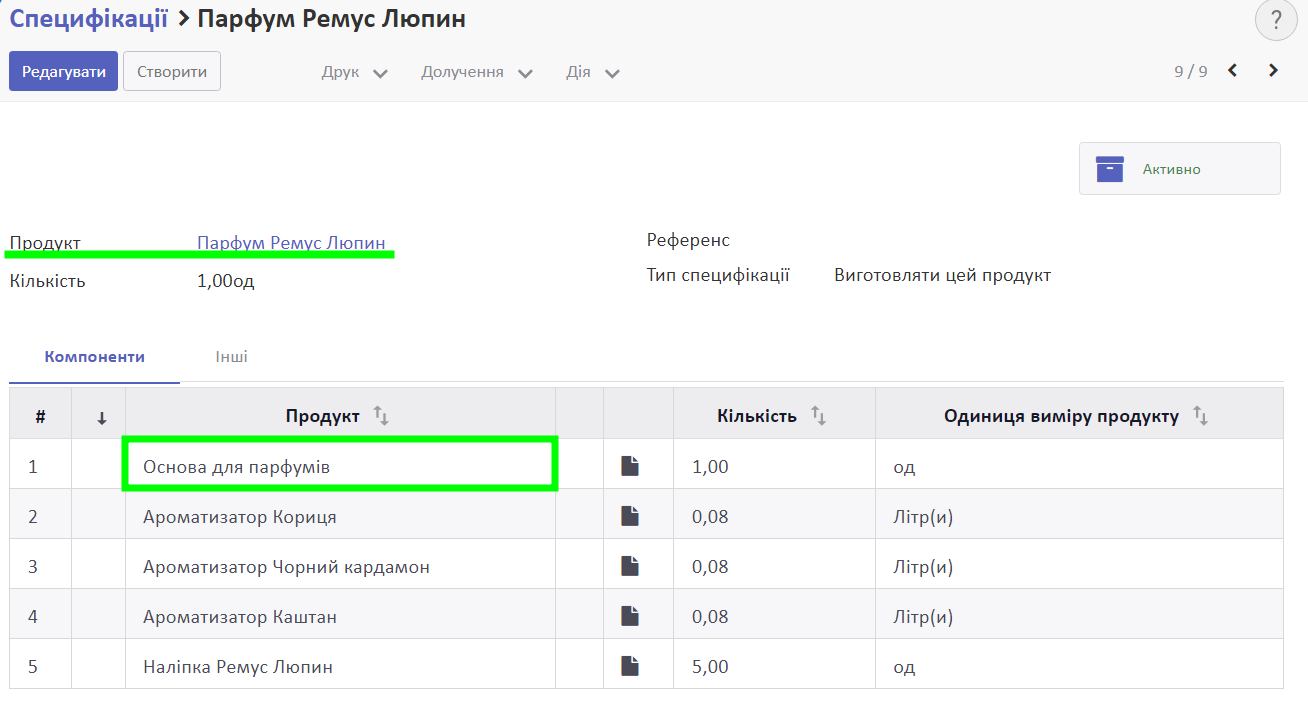The width and height of the screenshot is (1308, 725).
Task: Click the down-arrow sequence column header
Action: click(101, 417)
